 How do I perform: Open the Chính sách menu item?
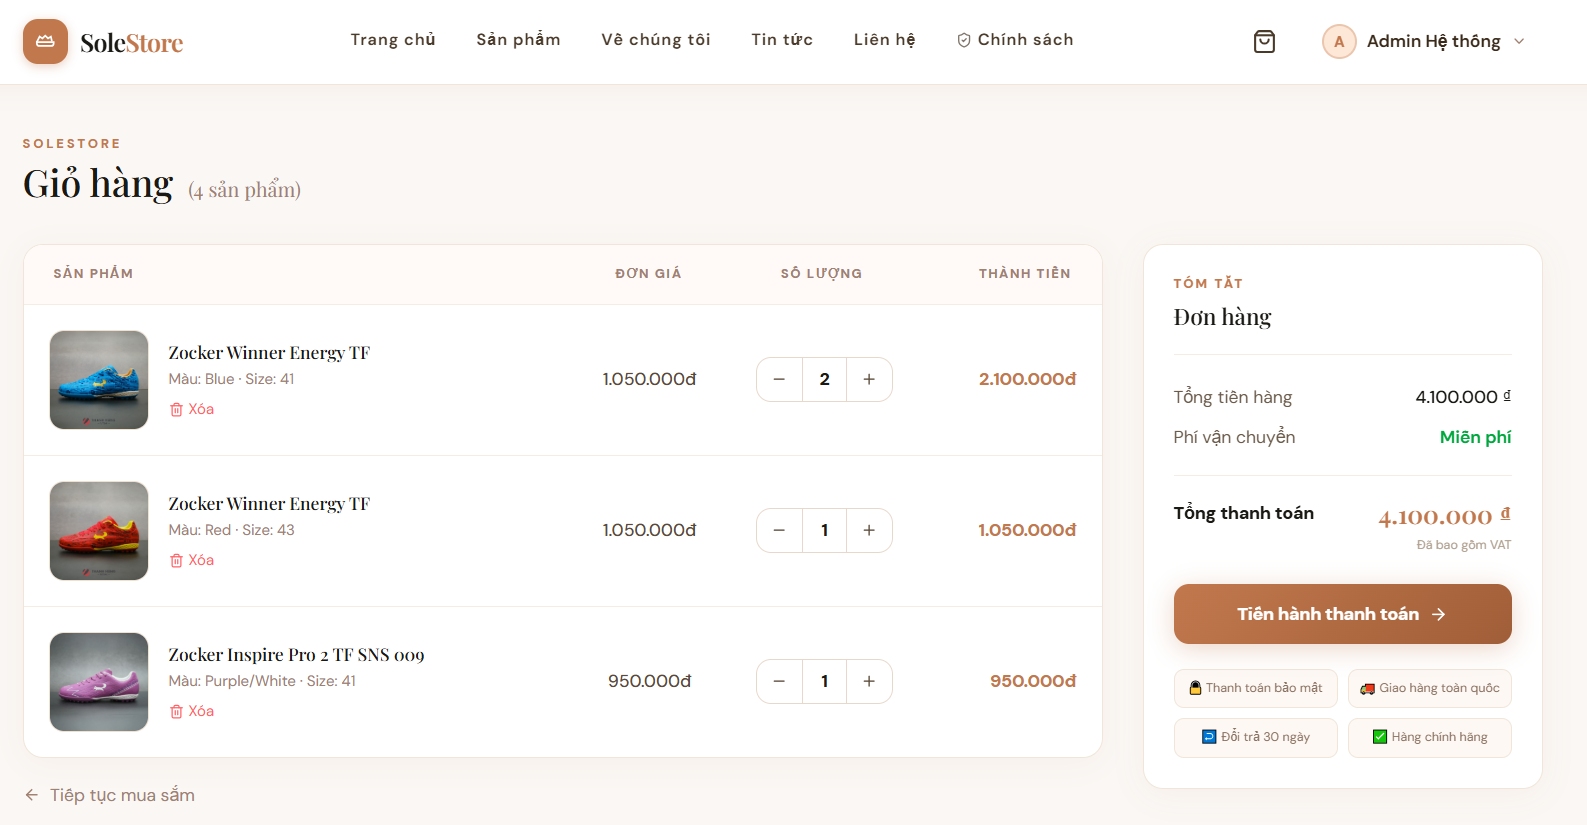point(1015,40)
